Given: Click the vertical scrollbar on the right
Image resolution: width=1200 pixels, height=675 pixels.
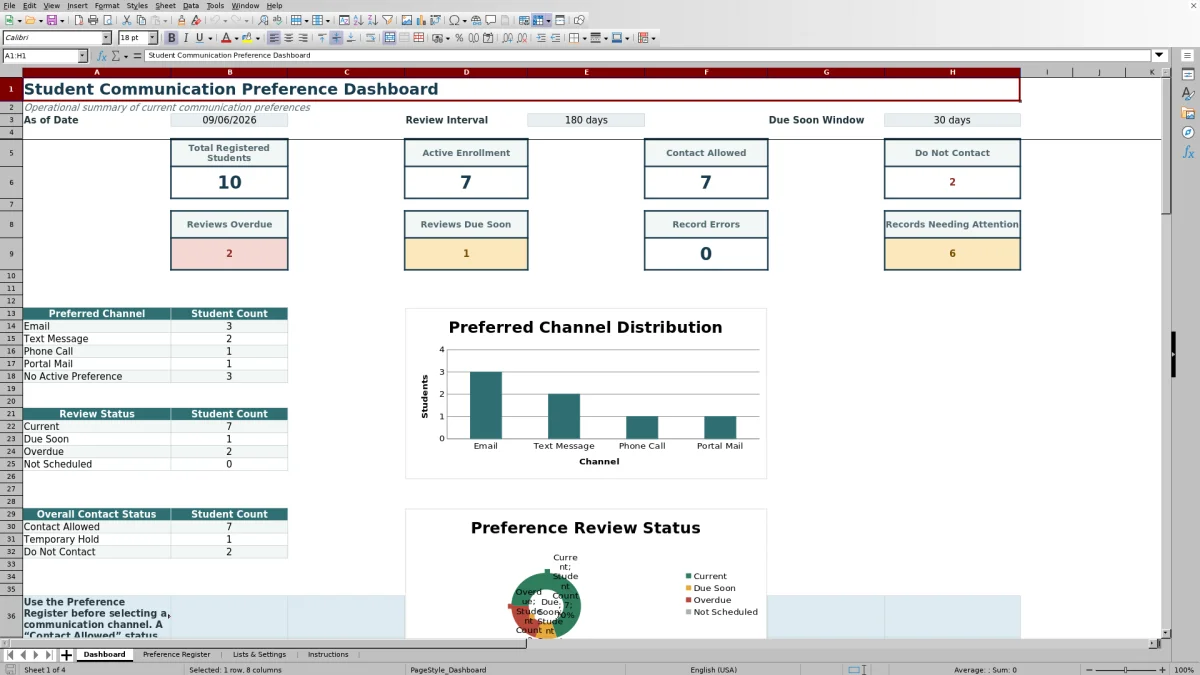Looking at the screenshot, I should point(1166,350).
